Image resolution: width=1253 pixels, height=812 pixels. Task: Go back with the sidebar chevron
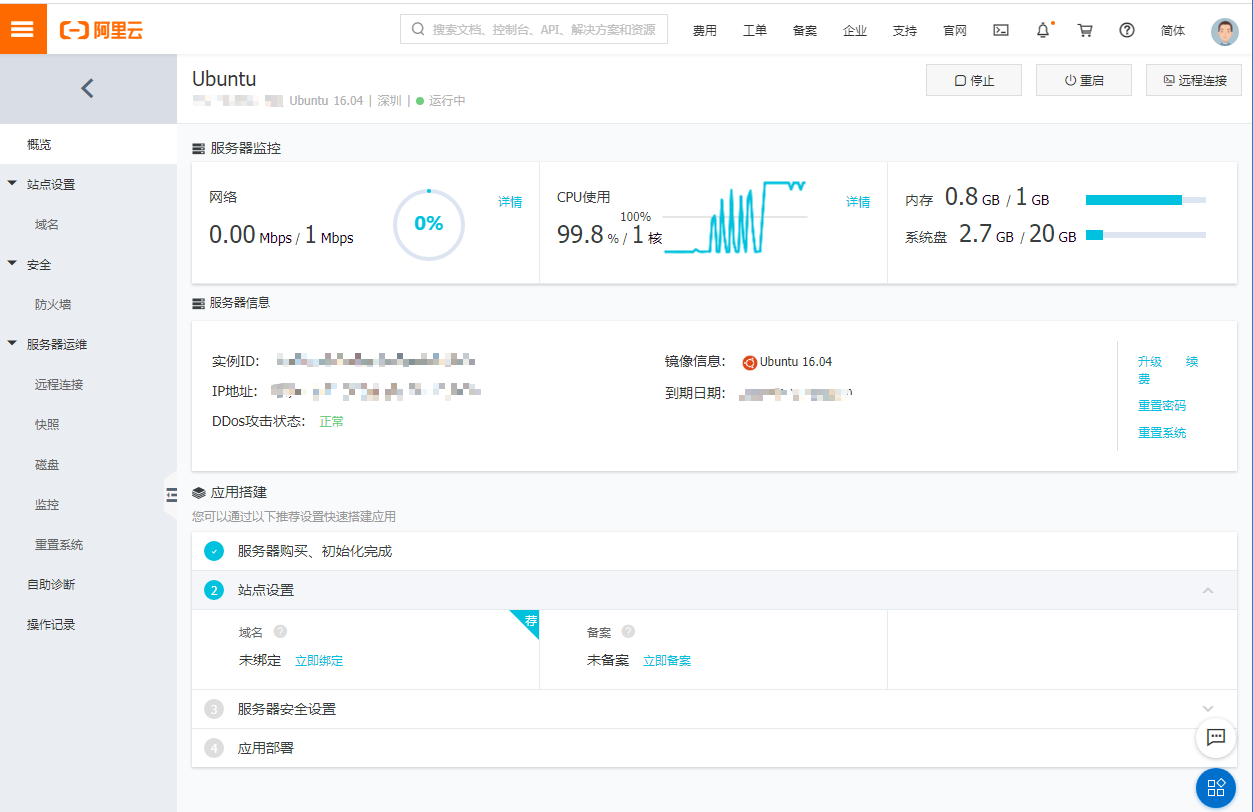[87, 88]
